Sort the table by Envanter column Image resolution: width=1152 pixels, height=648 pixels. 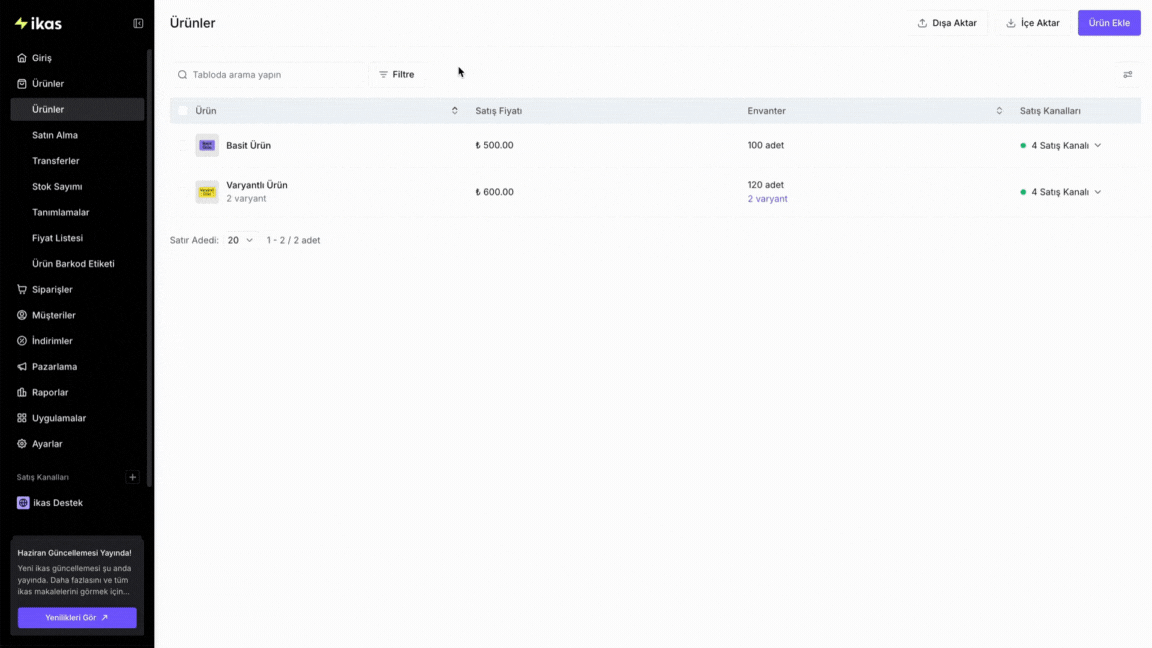click(999, 111)
